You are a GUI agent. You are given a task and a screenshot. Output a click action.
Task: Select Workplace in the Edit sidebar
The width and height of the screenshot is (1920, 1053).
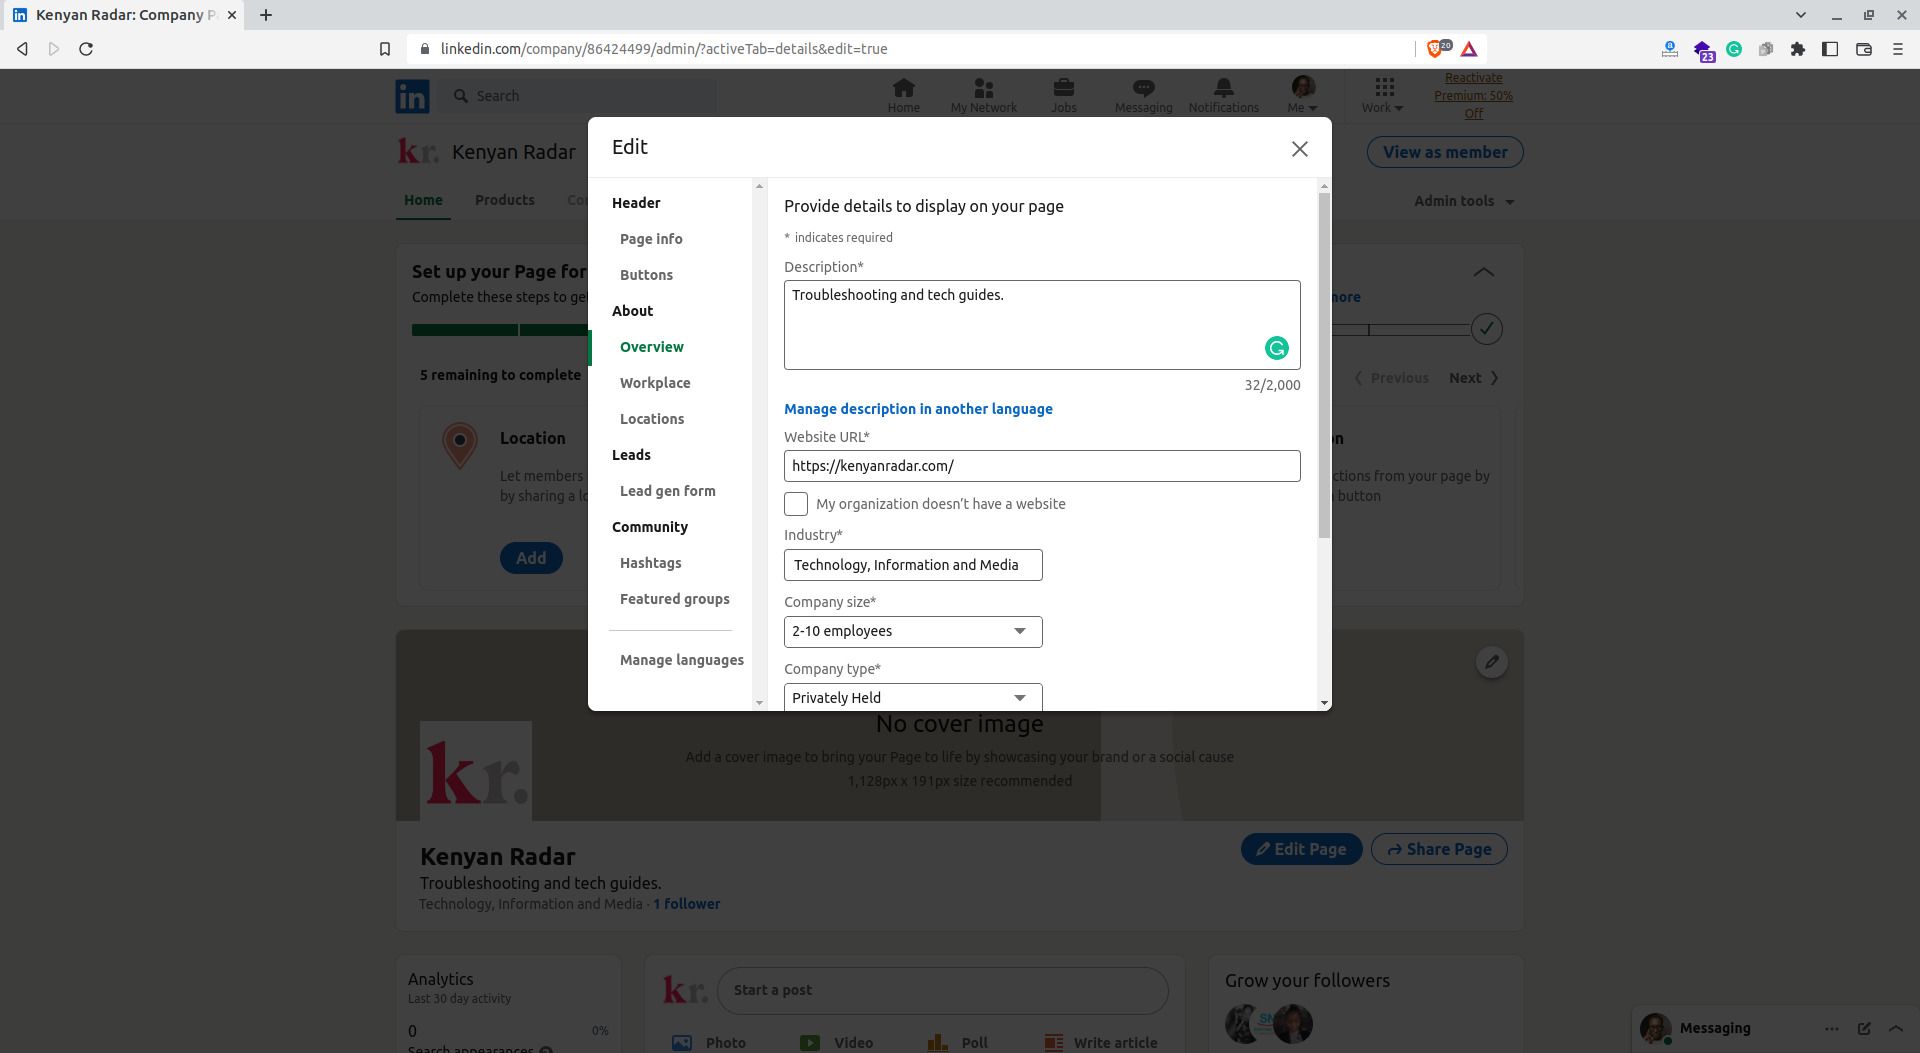point(655,382)
